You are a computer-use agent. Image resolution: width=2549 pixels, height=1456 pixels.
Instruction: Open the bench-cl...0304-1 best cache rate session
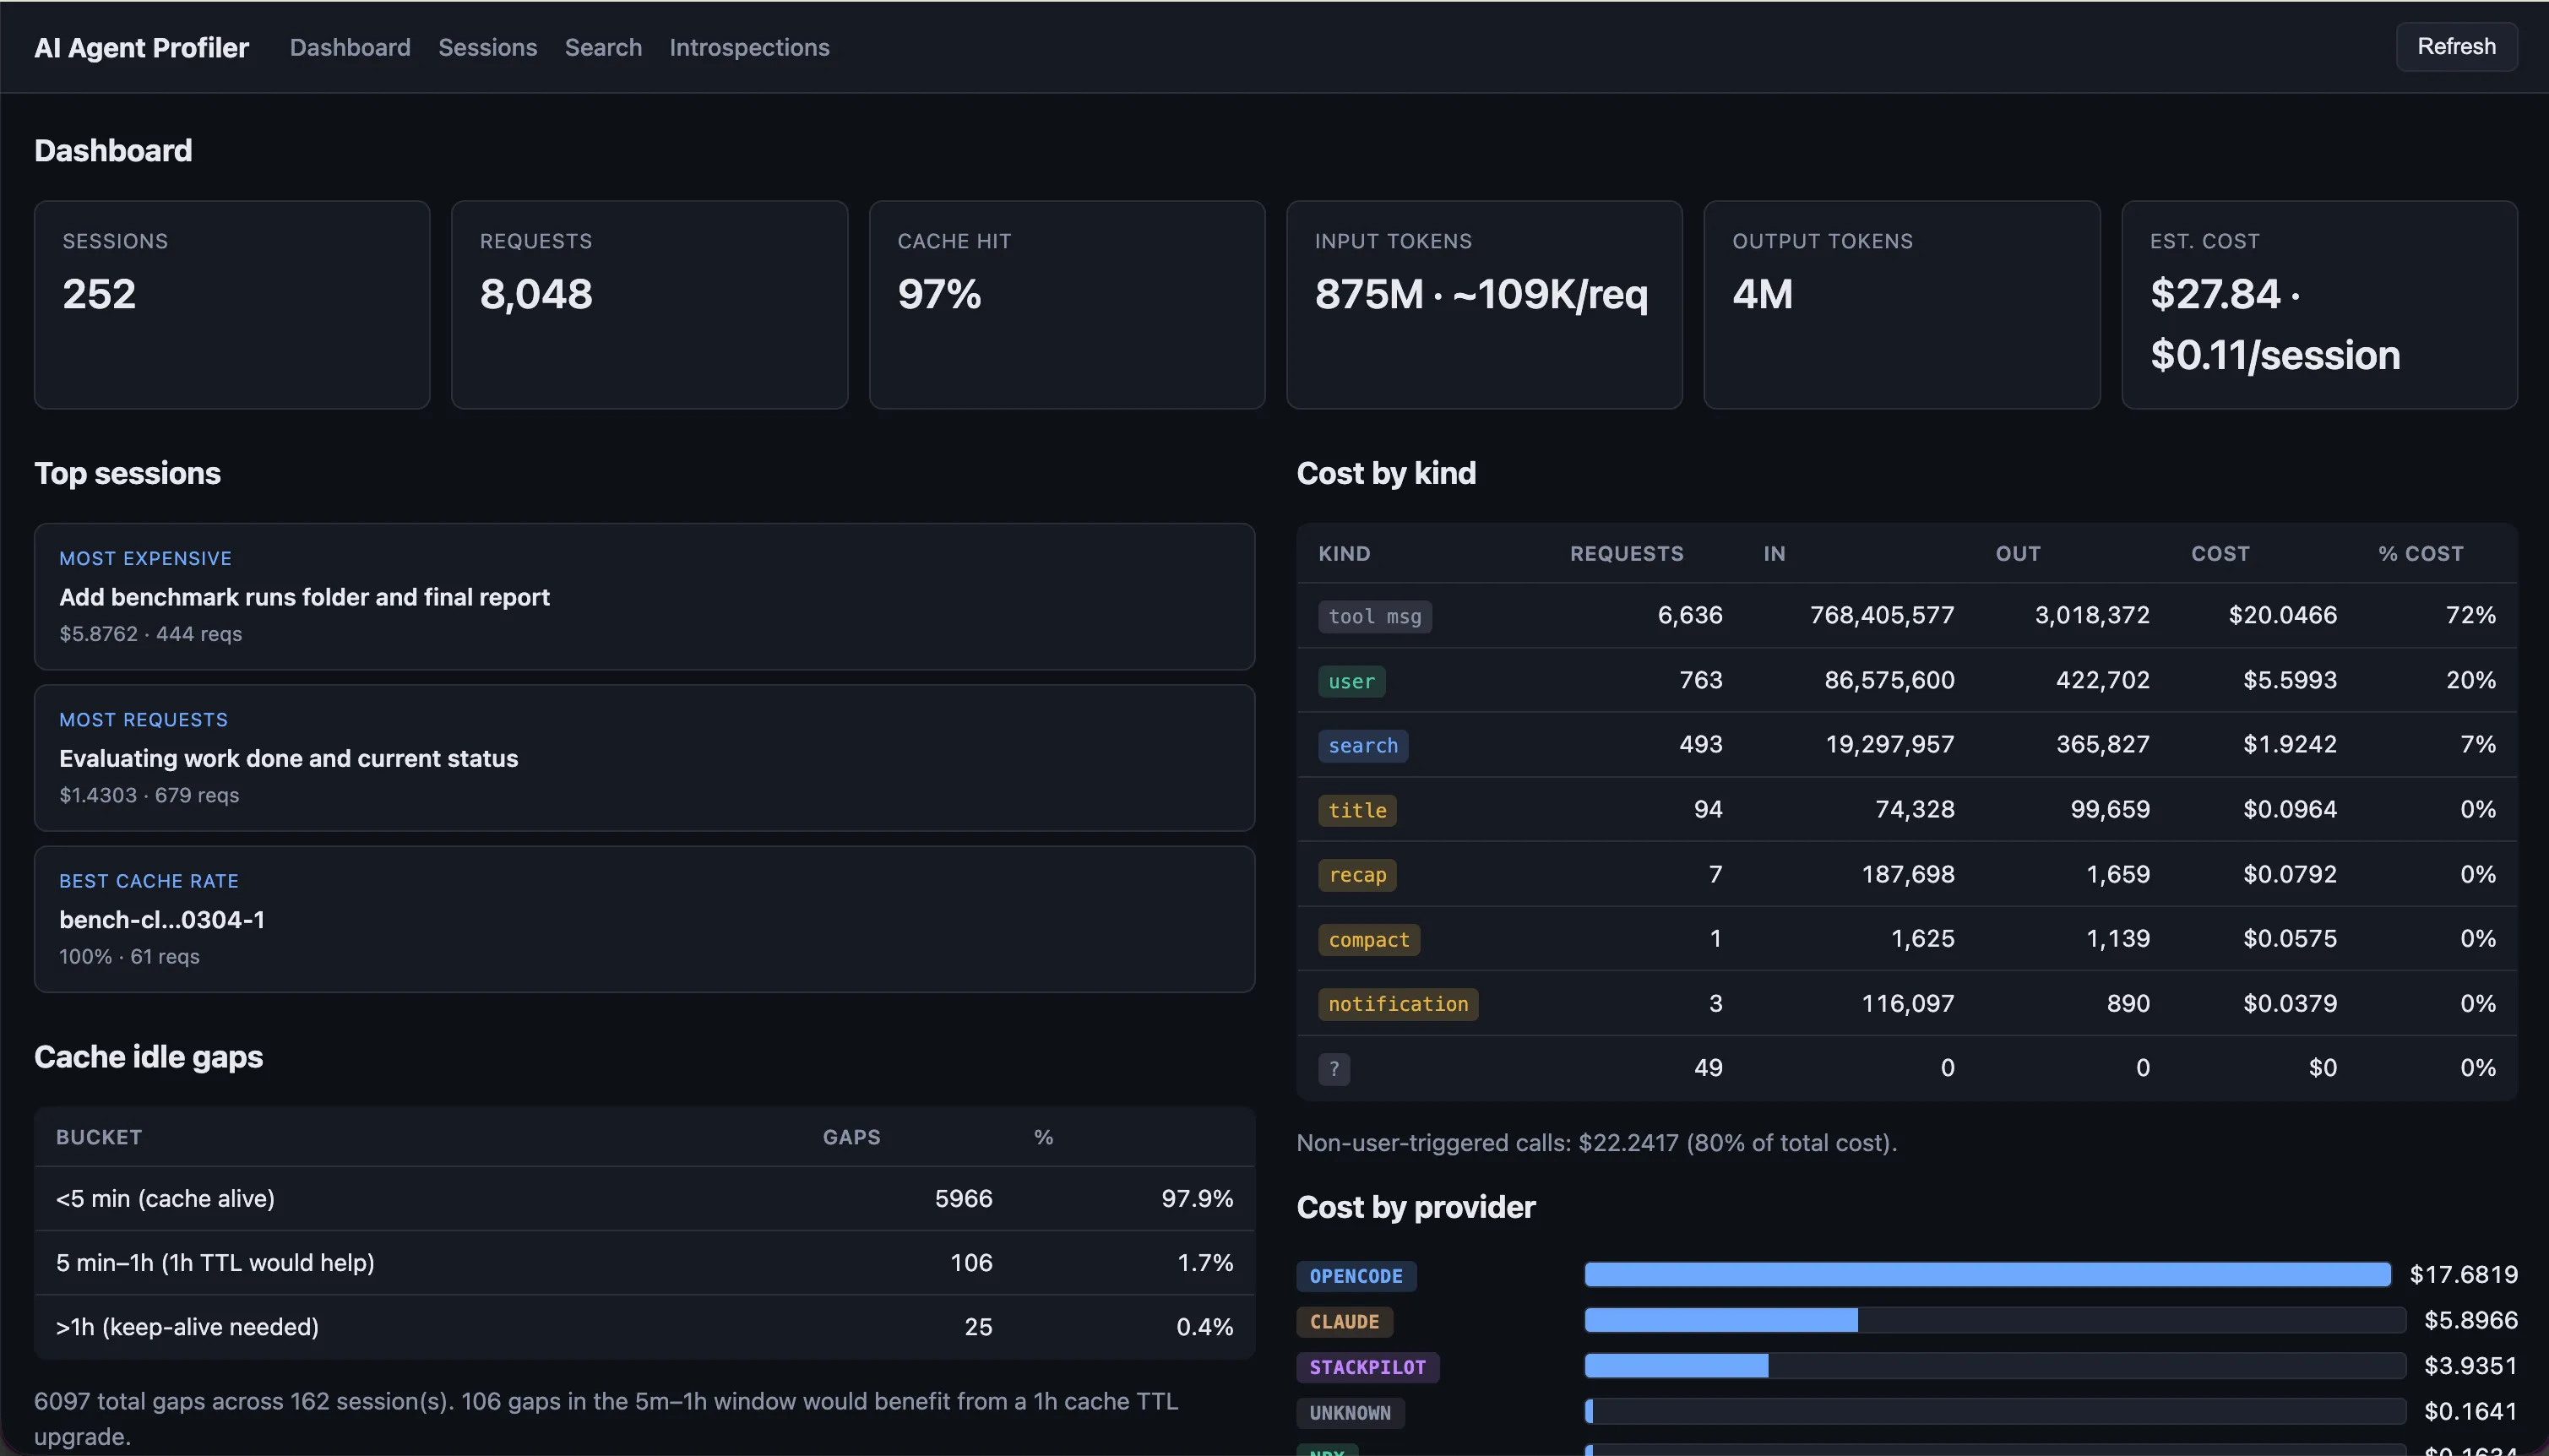pos(644,919)
